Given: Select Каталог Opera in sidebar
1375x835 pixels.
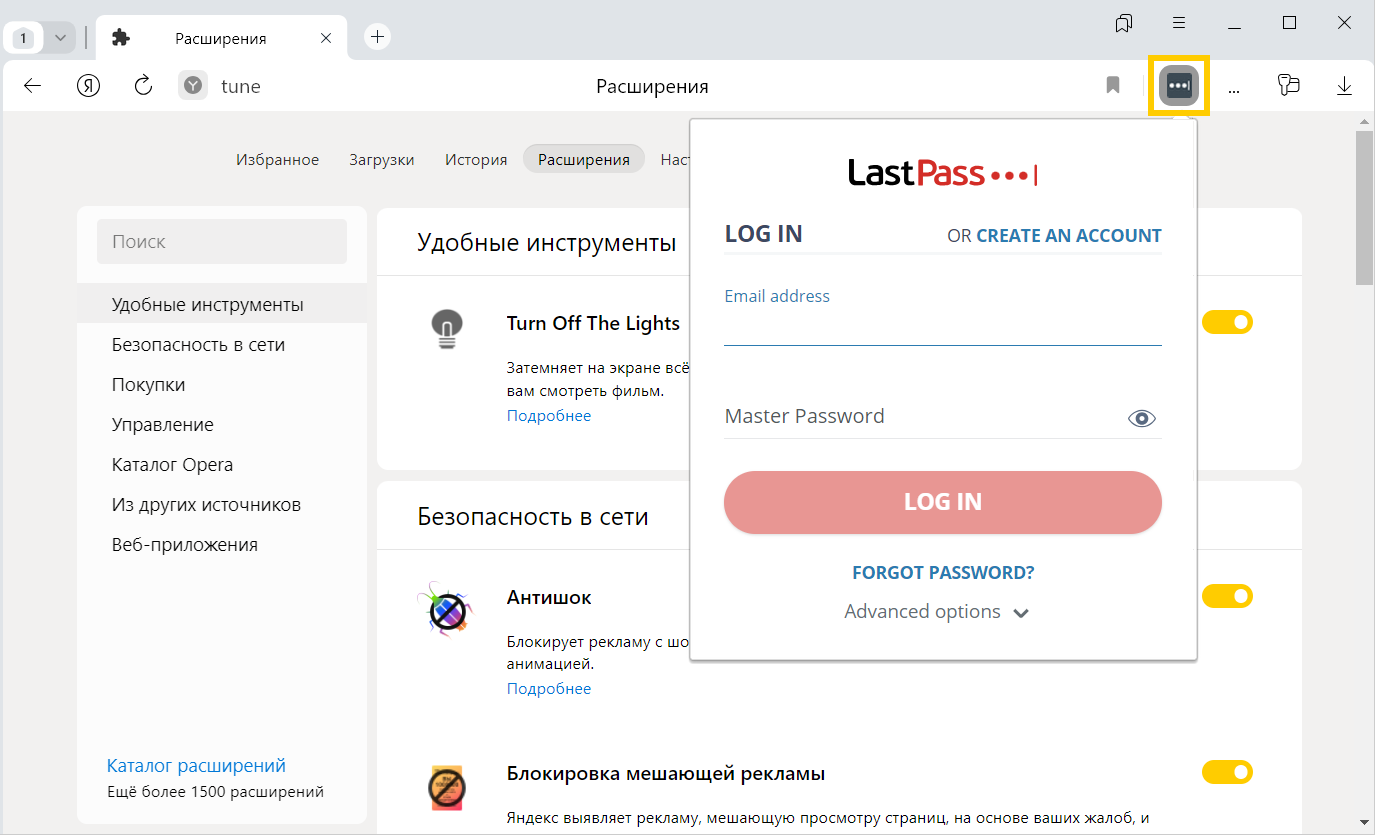Looking at the screenshot, I should click(x=172, y=465).
